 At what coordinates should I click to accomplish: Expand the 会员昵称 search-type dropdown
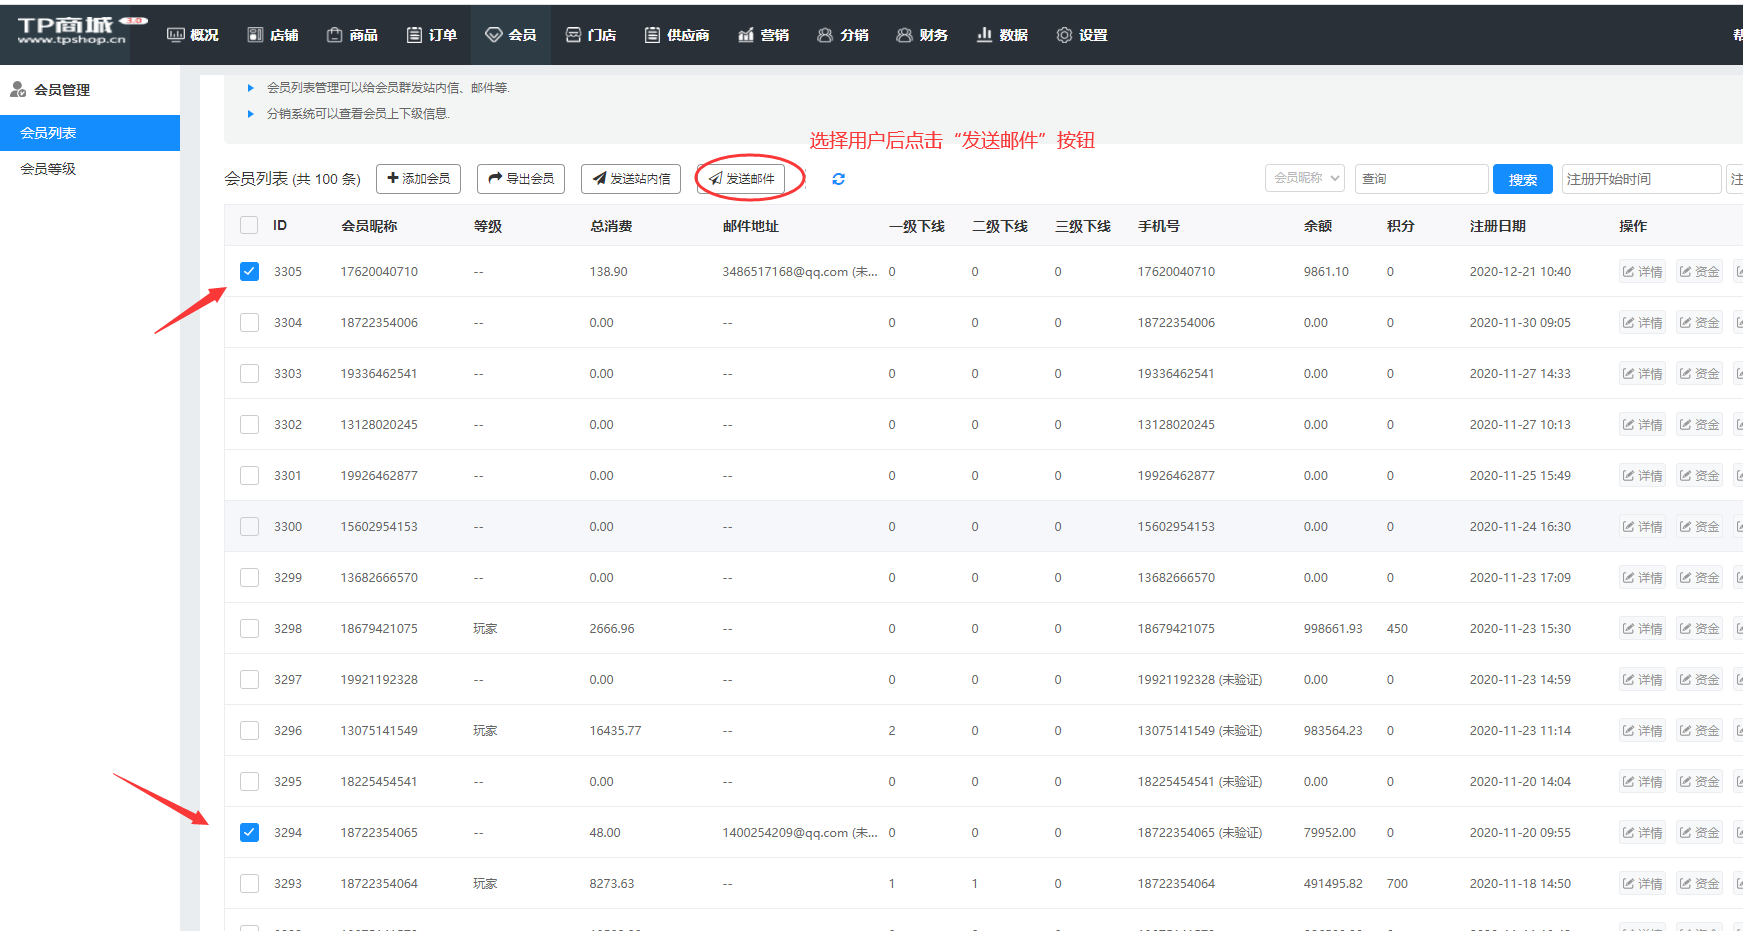(x=1304, y=178)
